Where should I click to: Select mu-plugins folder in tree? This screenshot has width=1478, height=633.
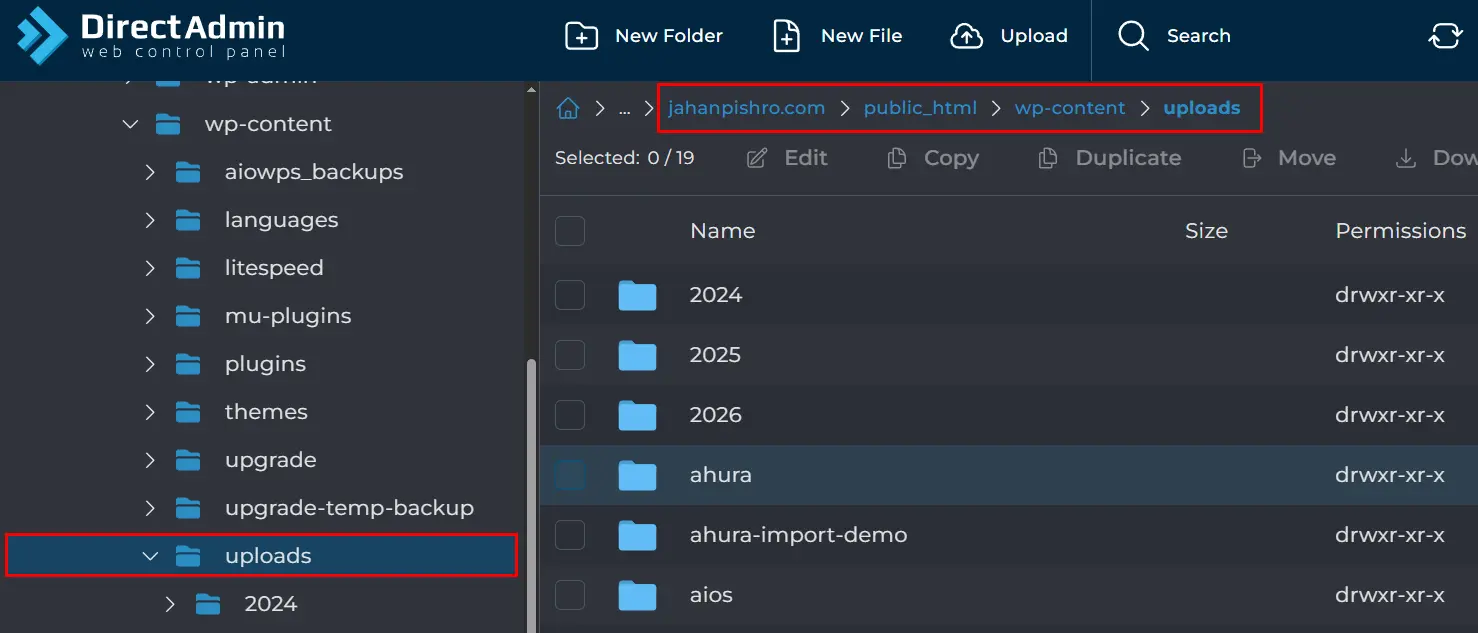click(x=288, y=316)
